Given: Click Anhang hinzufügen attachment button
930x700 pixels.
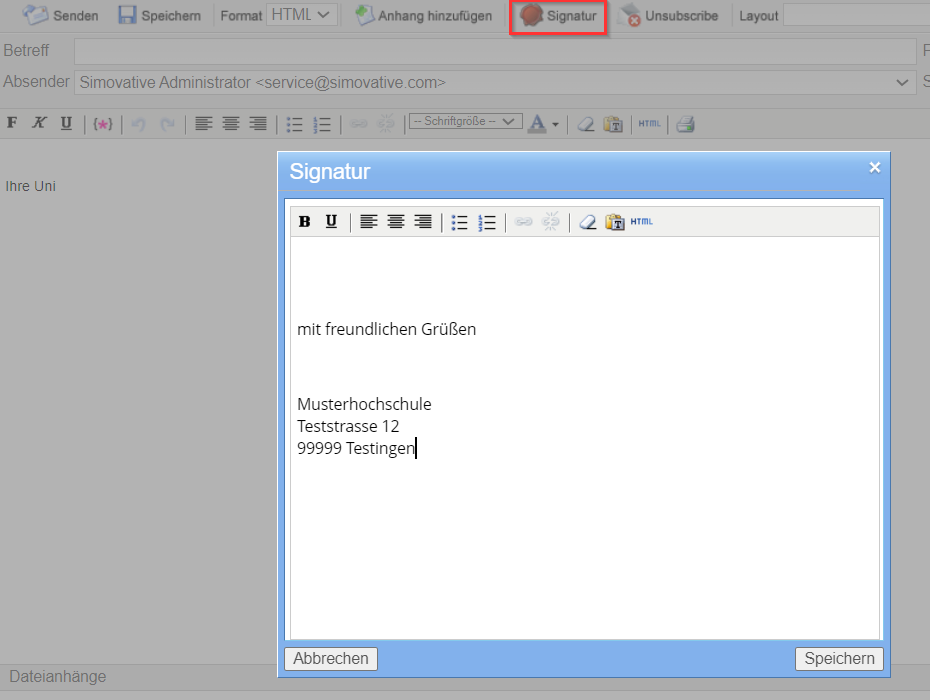Looking at the screenshot, I should [x=423, y=15].
